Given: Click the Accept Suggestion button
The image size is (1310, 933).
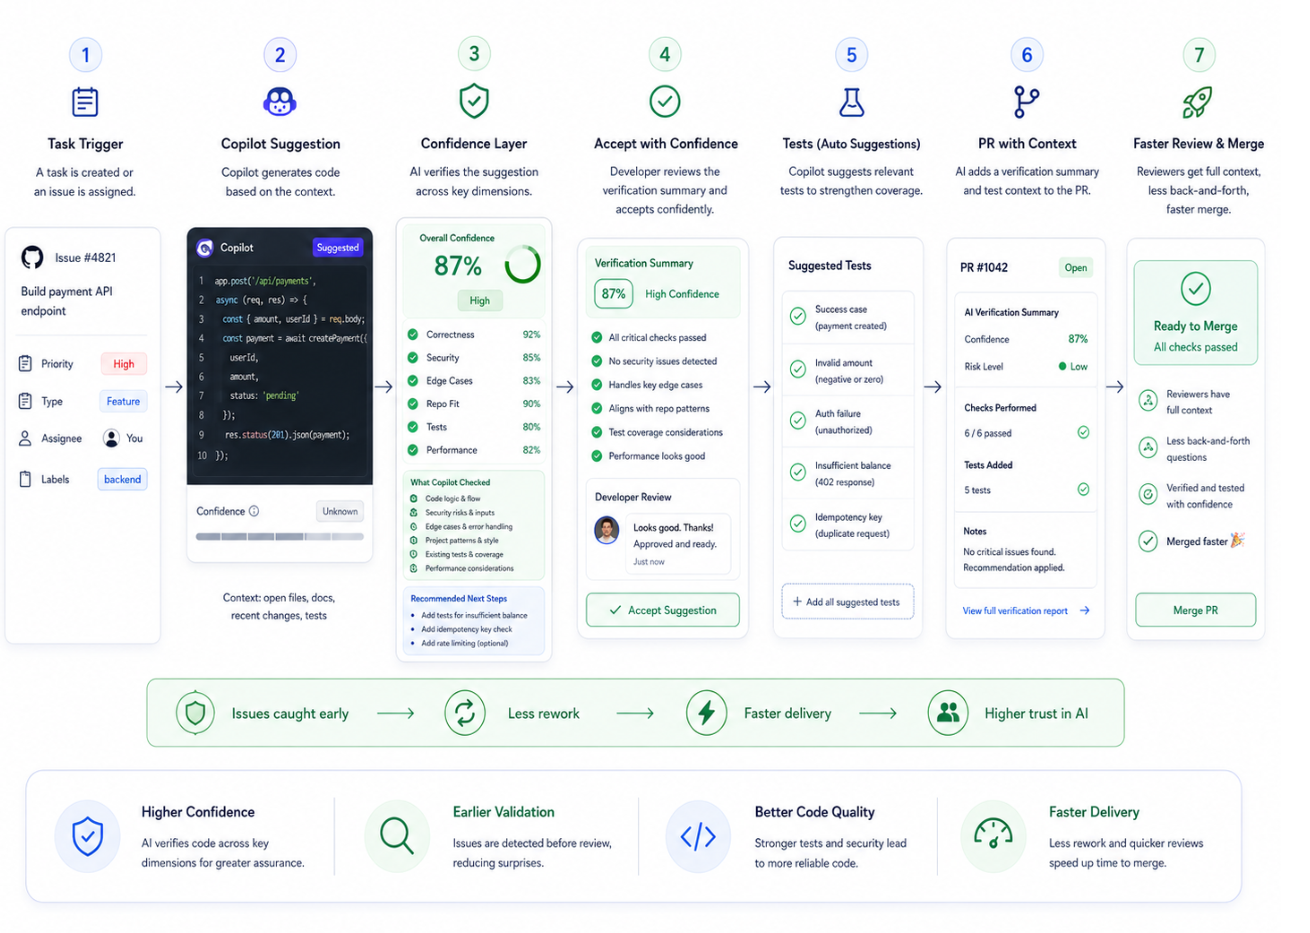Looking at the screenshot, I should tap(663, 610).
